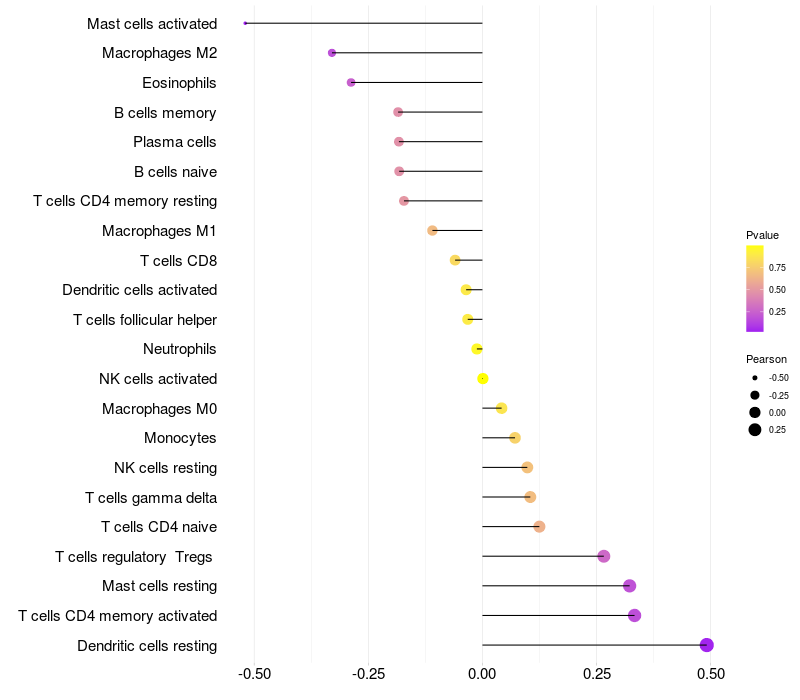Viewport: 800px width, 700px height.
Task: Click the Neutrophils axis label
Action: point(180,349)
